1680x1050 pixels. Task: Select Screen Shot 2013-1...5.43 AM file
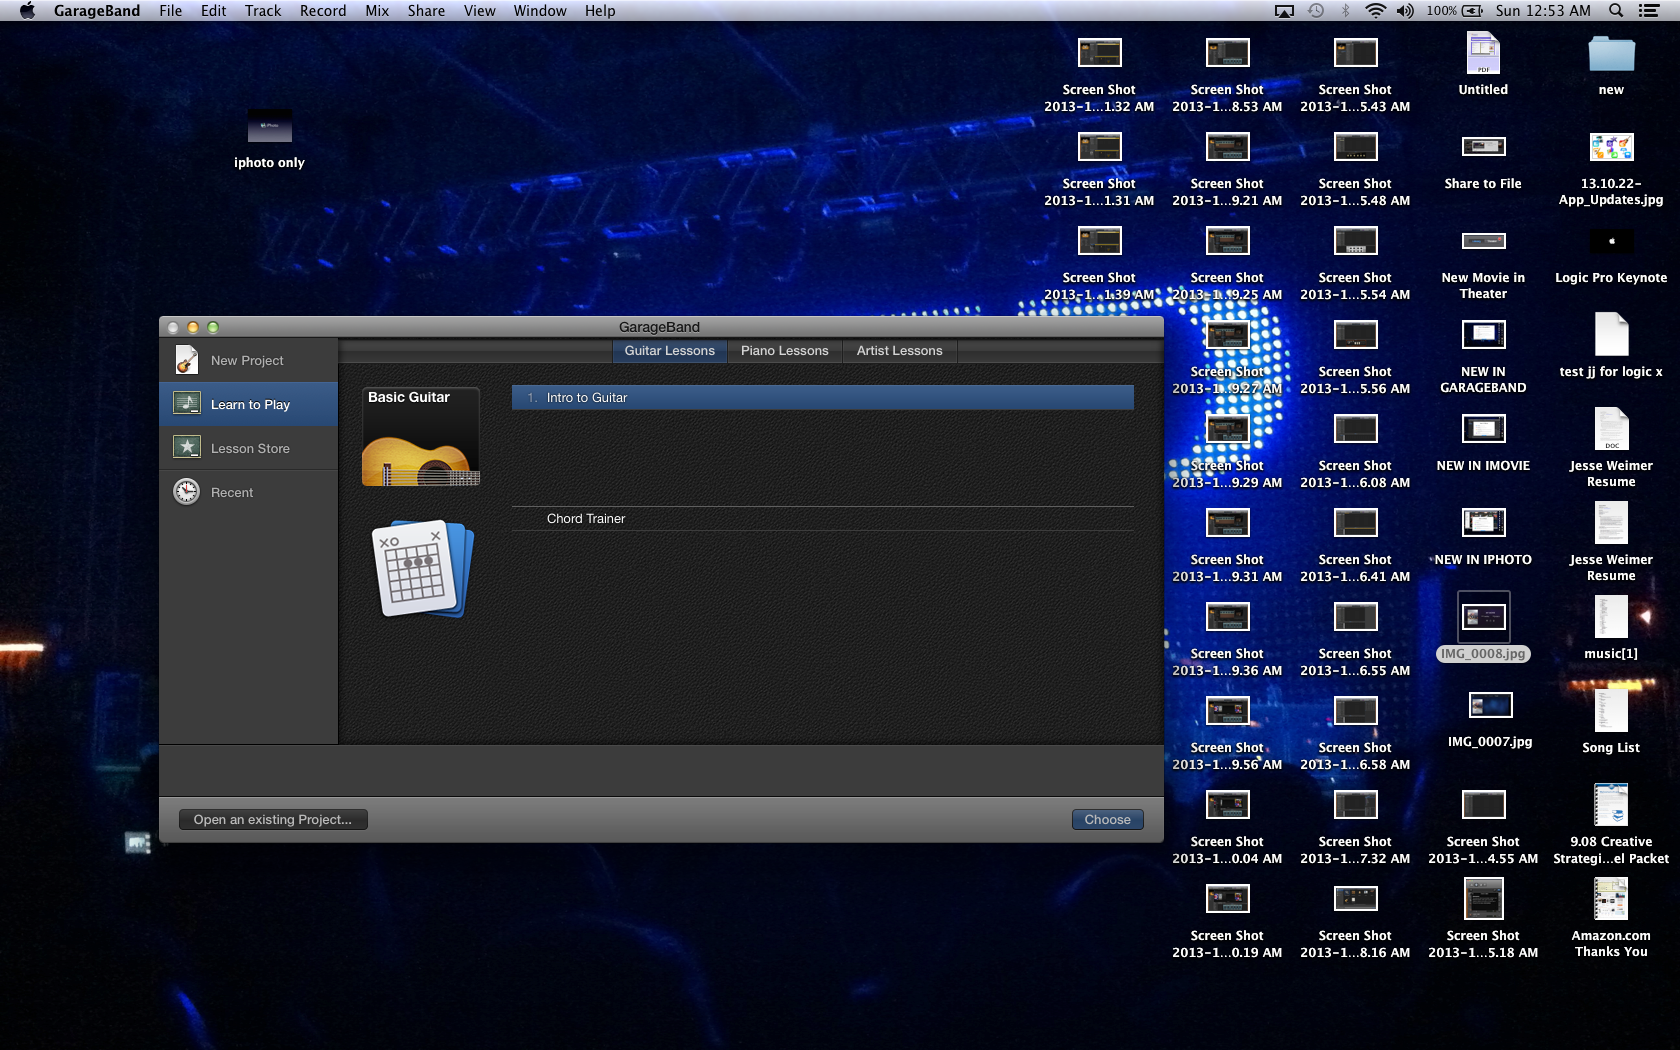[x=1355, y=53]
